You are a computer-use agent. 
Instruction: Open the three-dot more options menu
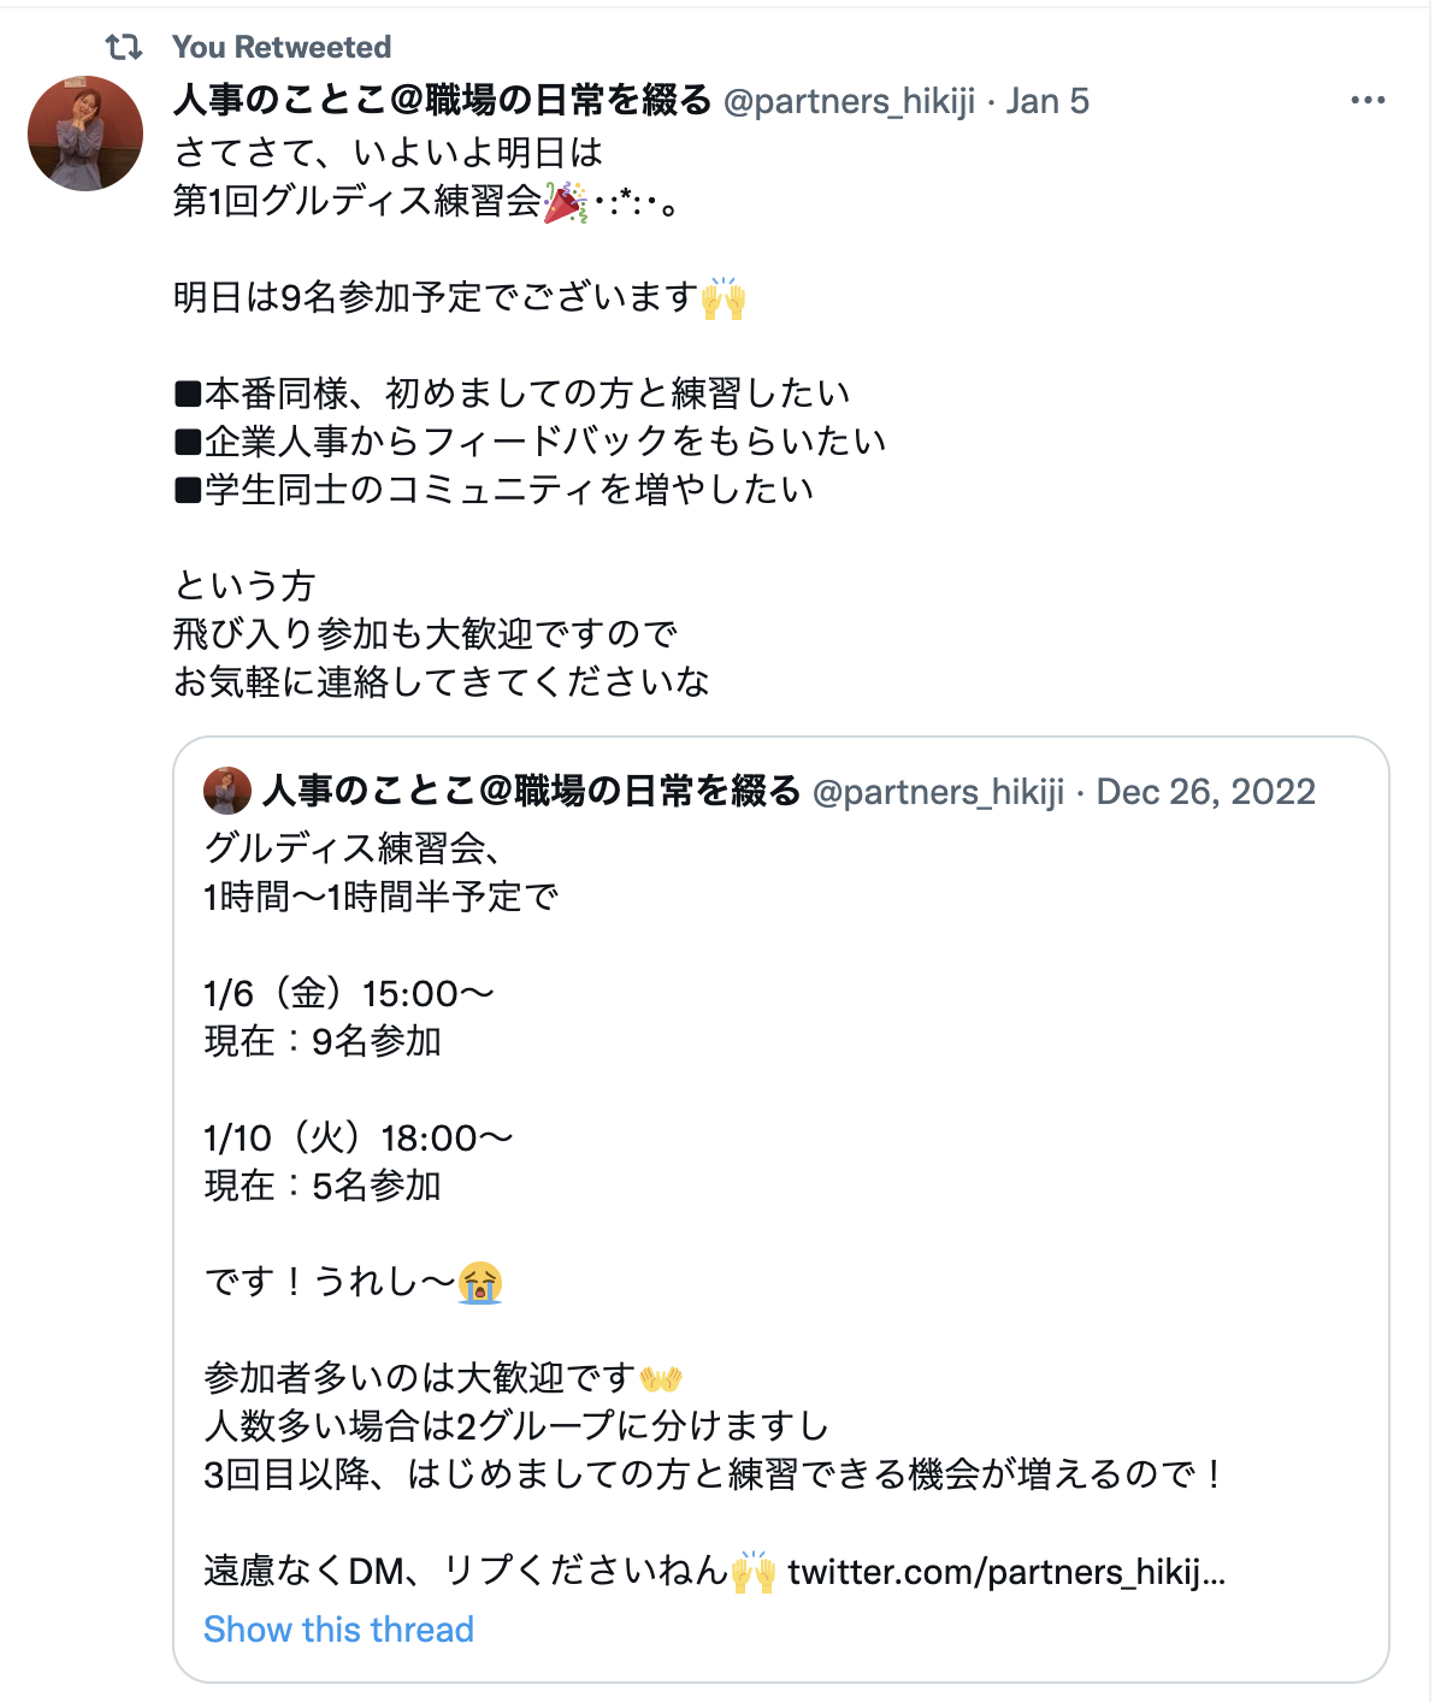(x=1367, y=100)
